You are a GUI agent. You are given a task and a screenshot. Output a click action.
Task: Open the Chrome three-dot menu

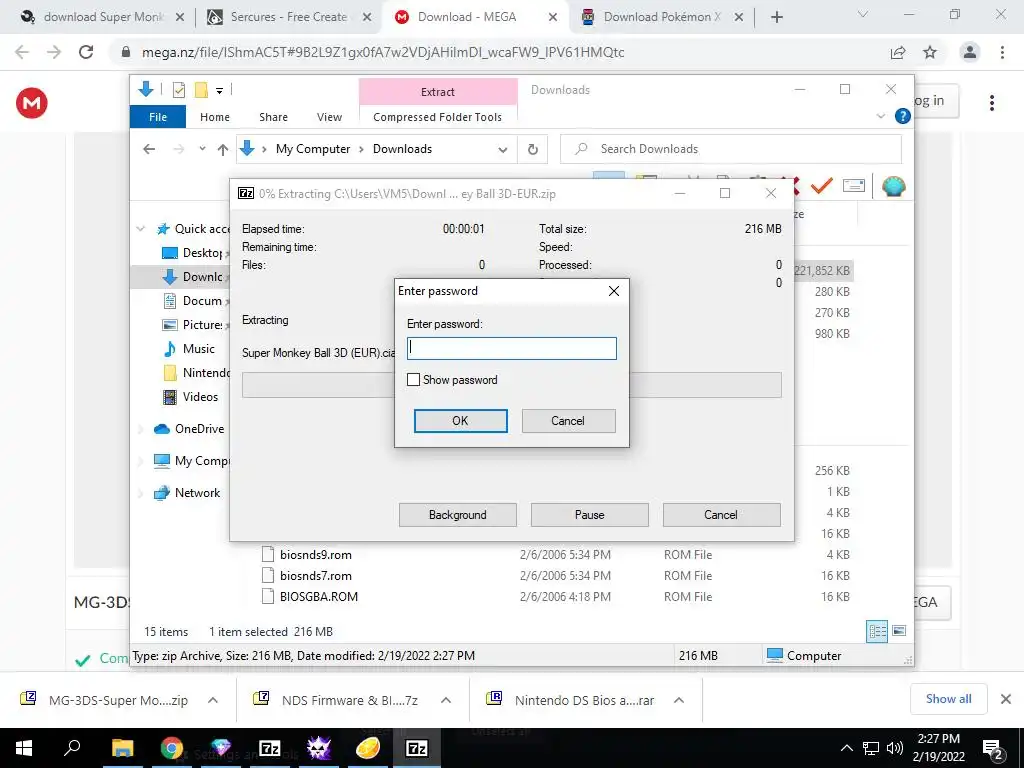pos(1002,52)
